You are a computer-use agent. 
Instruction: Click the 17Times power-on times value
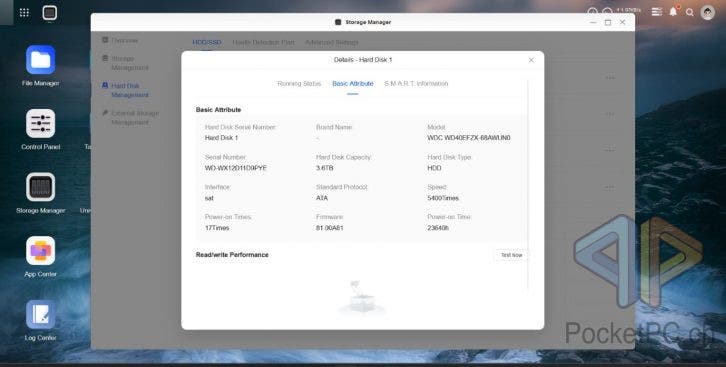217,228
